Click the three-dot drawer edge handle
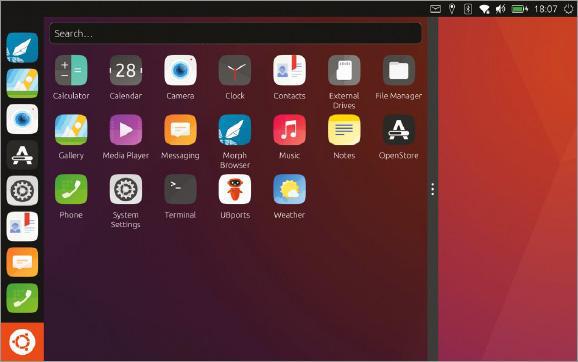The image size is (578, 362). (x=433, y=189)
